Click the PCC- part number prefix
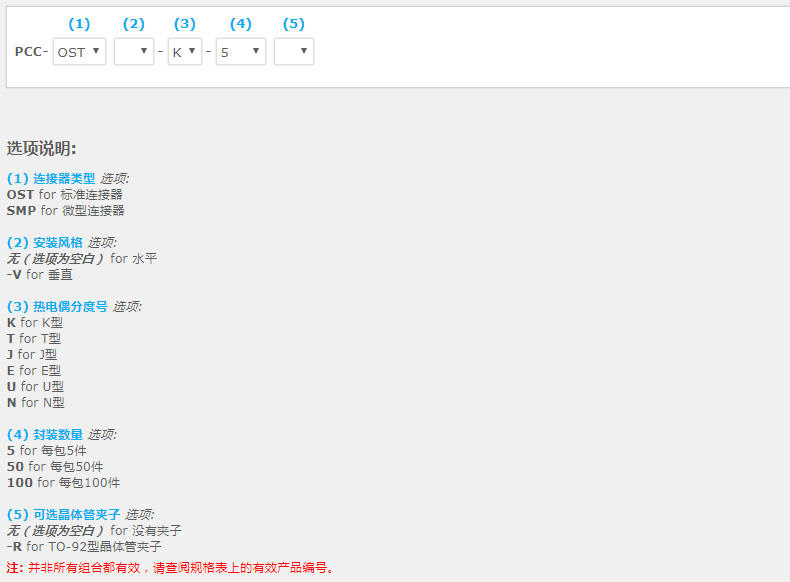This screenshot has height=582, width=790. (31, 52)
